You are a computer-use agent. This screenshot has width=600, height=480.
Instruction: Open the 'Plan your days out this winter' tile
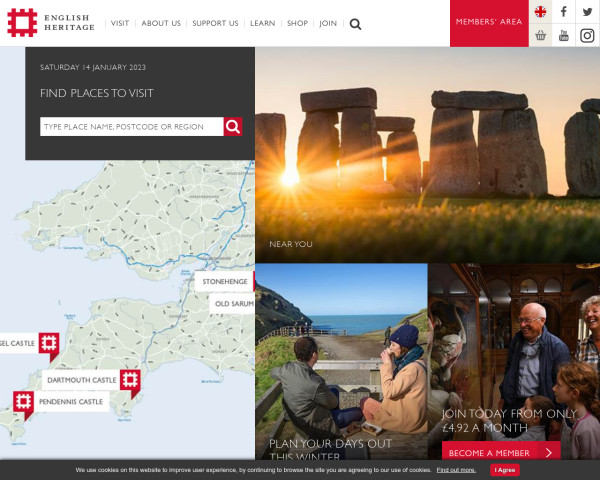point(341,361)
